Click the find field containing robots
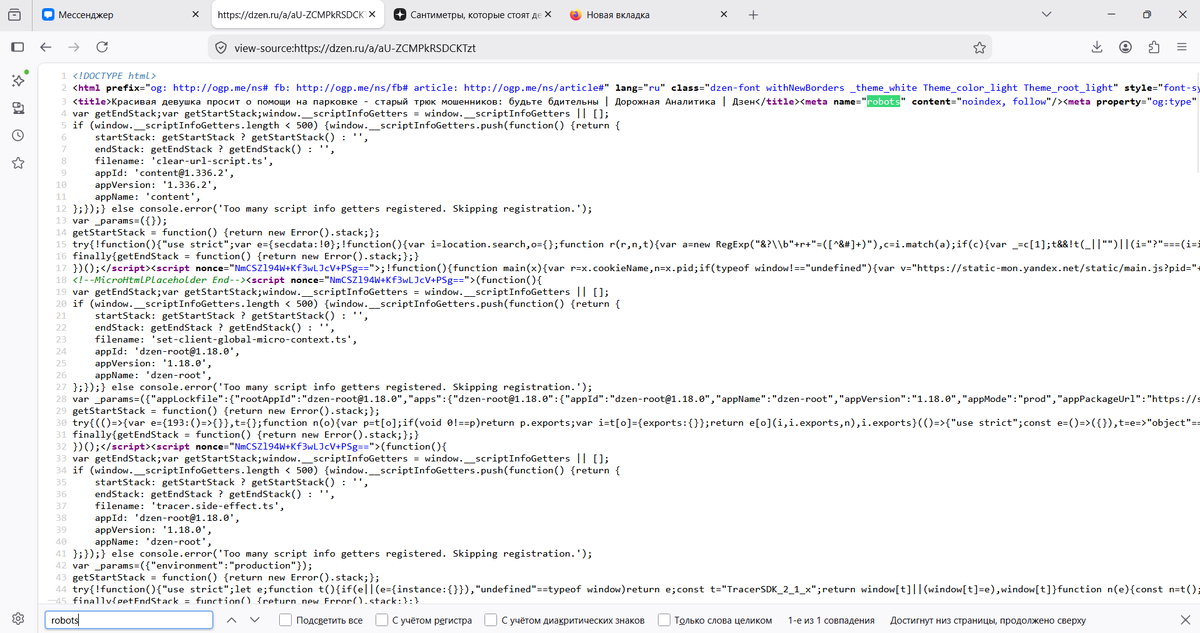 pyautogui.click(x=128, y=620)
